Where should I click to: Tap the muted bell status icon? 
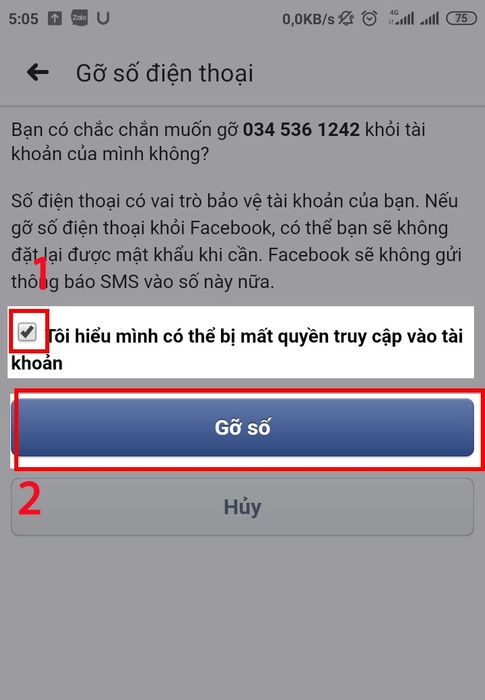pyautogui.click(x=346, y=18)
